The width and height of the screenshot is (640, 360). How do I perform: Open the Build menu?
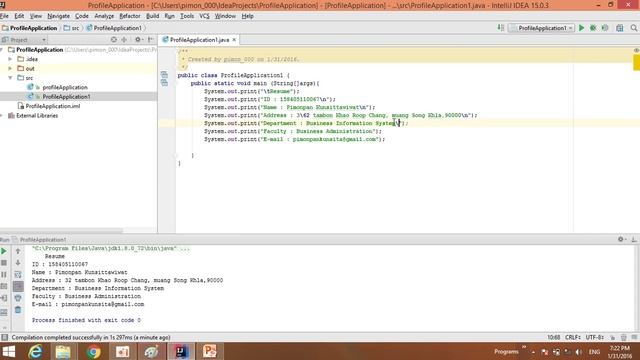(x=153, y=16)
